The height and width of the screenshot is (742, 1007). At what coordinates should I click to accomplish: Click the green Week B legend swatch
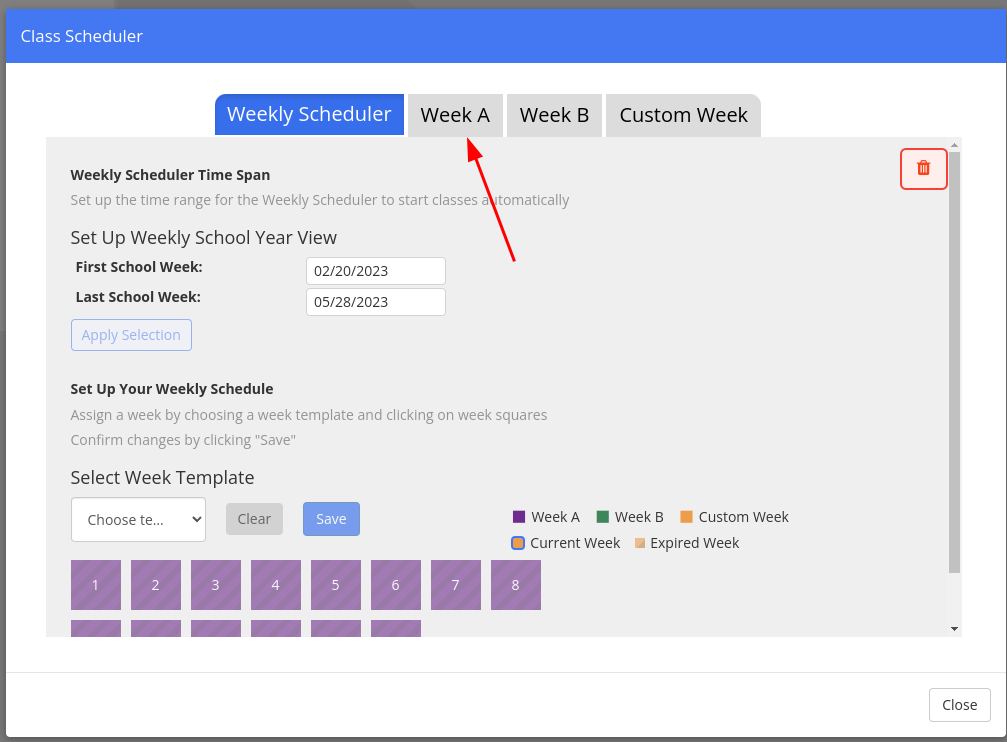coord(602,517)
